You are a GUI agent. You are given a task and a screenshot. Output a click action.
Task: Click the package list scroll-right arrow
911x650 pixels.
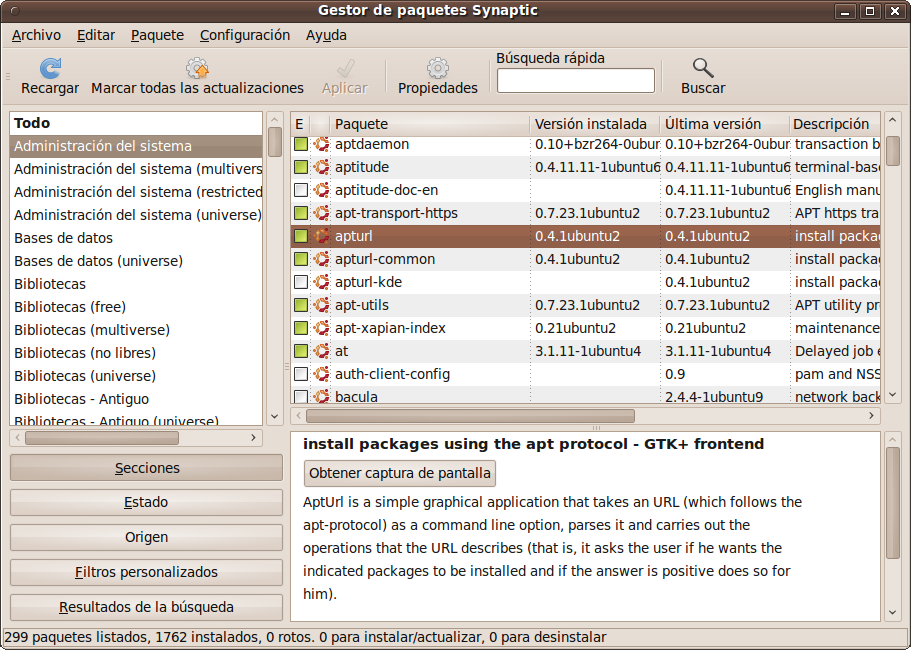pos(871,416)
